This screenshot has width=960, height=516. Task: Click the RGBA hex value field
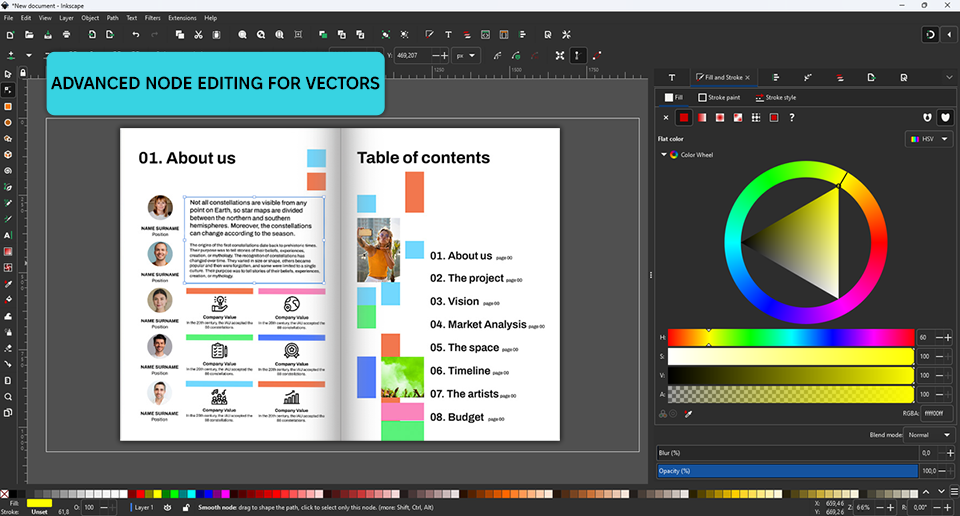tap(937, 413)
